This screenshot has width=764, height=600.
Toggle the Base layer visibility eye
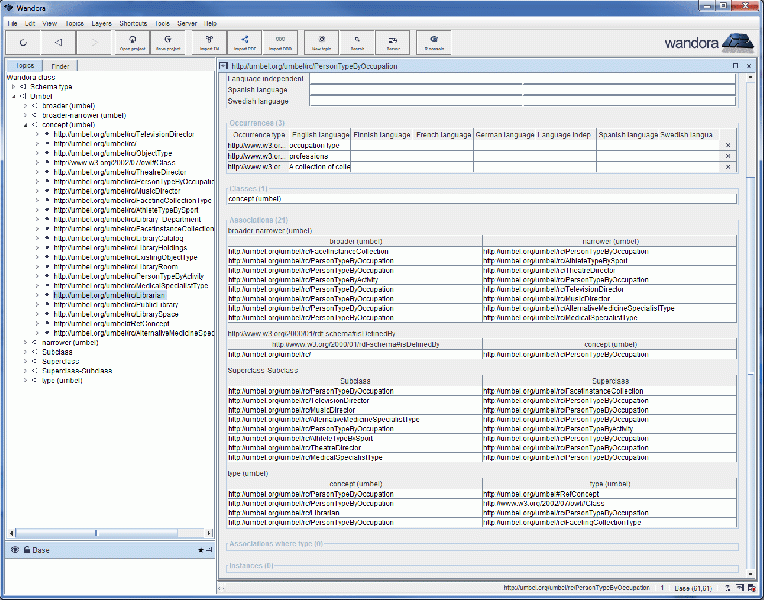click(x=14, y=550)
